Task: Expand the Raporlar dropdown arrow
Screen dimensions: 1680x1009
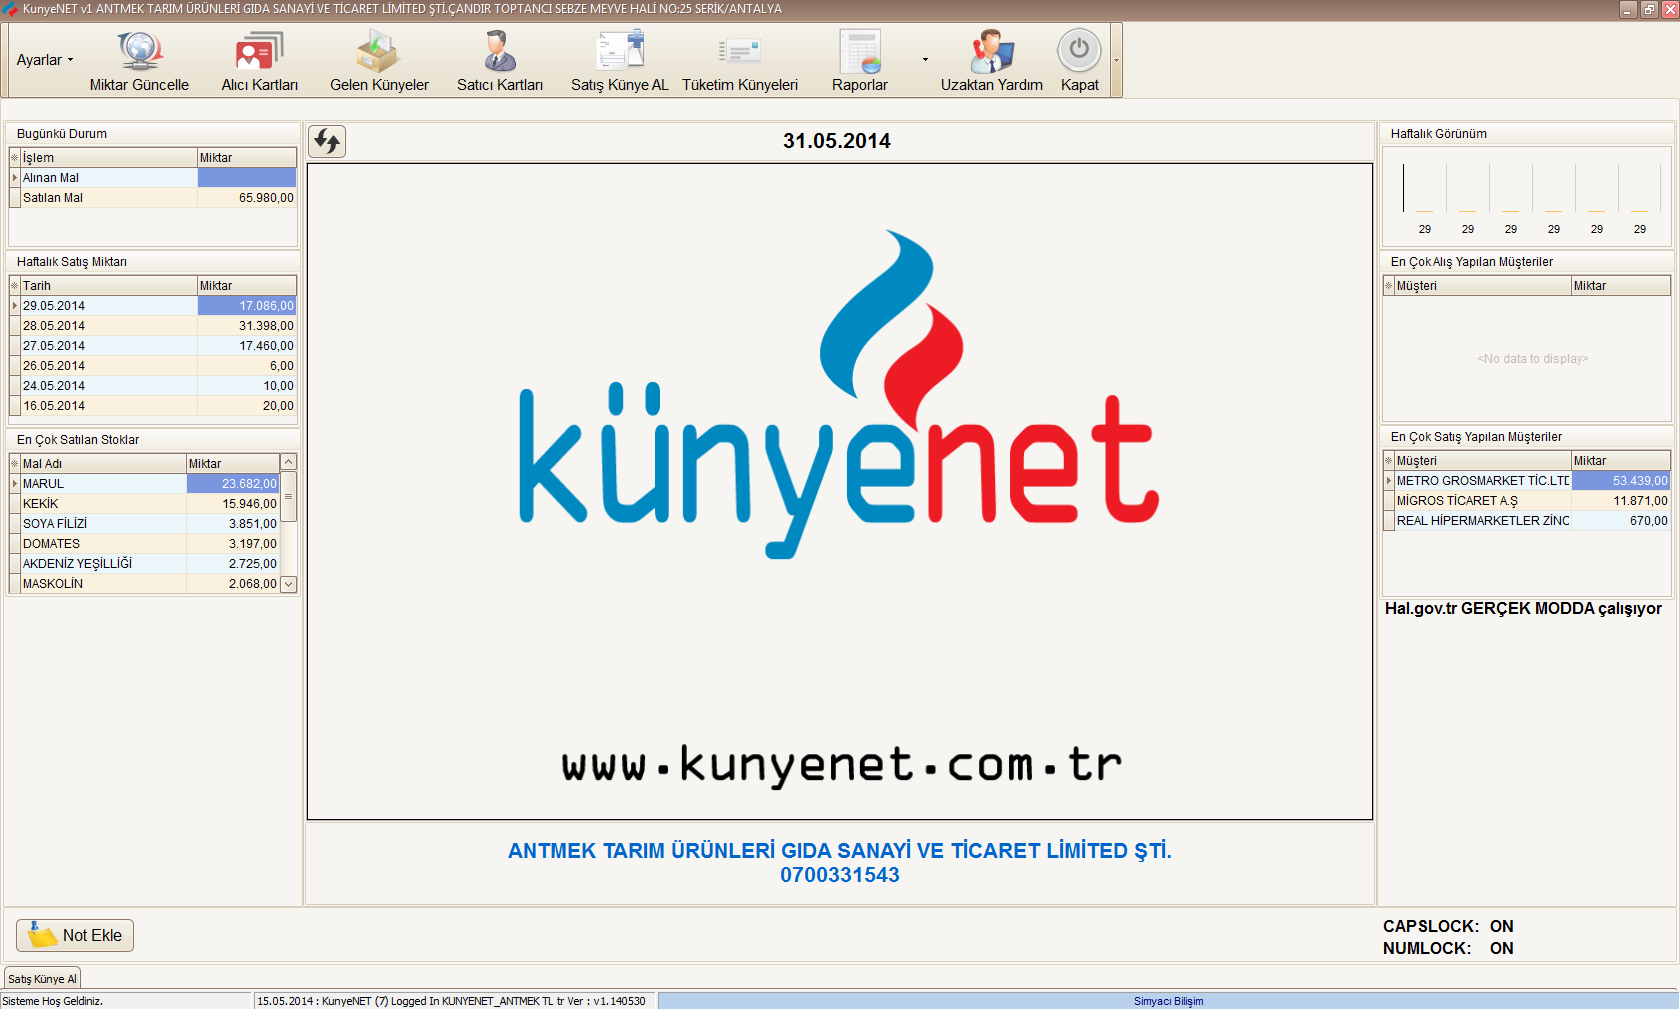Action: (x=925, y=60)
